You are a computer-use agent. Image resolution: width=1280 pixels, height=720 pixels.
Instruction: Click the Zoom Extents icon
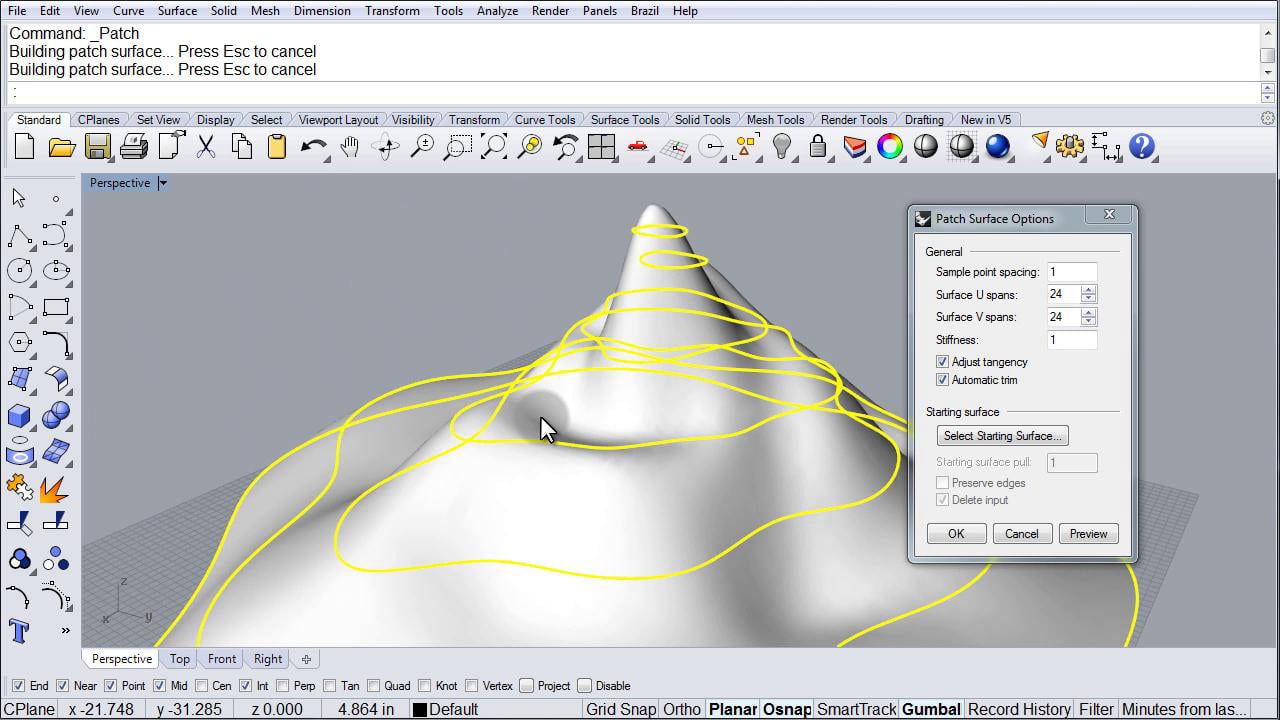click(493, 147)
